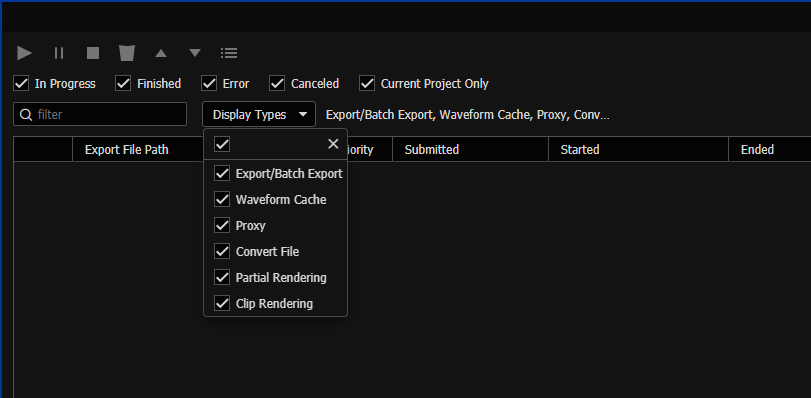
Task: Uncheck Waveform Cache type
Action: (x=222, y=199)
